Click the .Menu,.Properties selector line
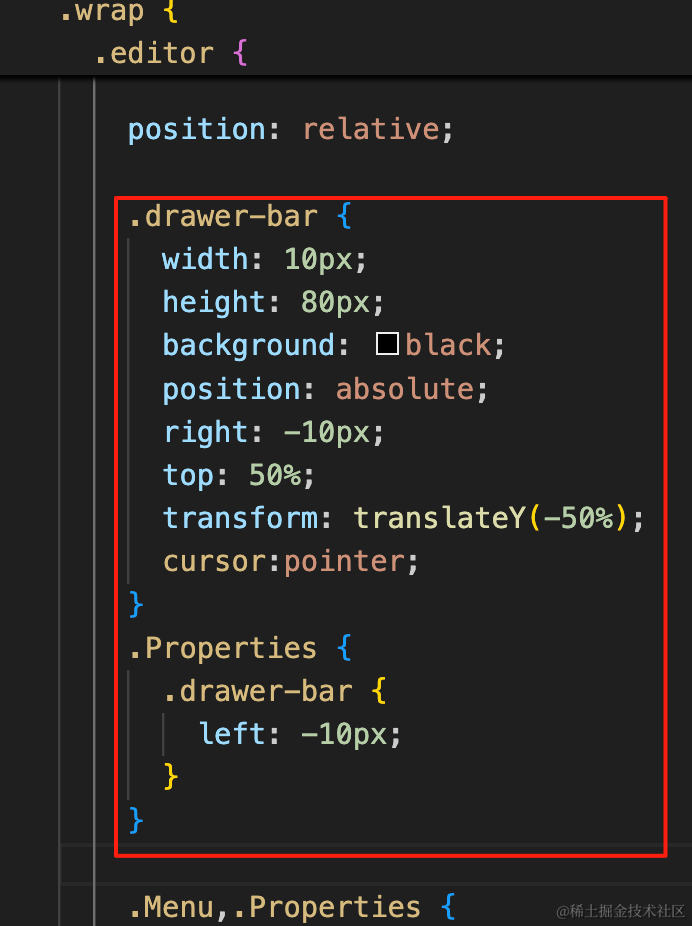The width and height of the screenshot is (692, 926). click(x=275, y=907)
